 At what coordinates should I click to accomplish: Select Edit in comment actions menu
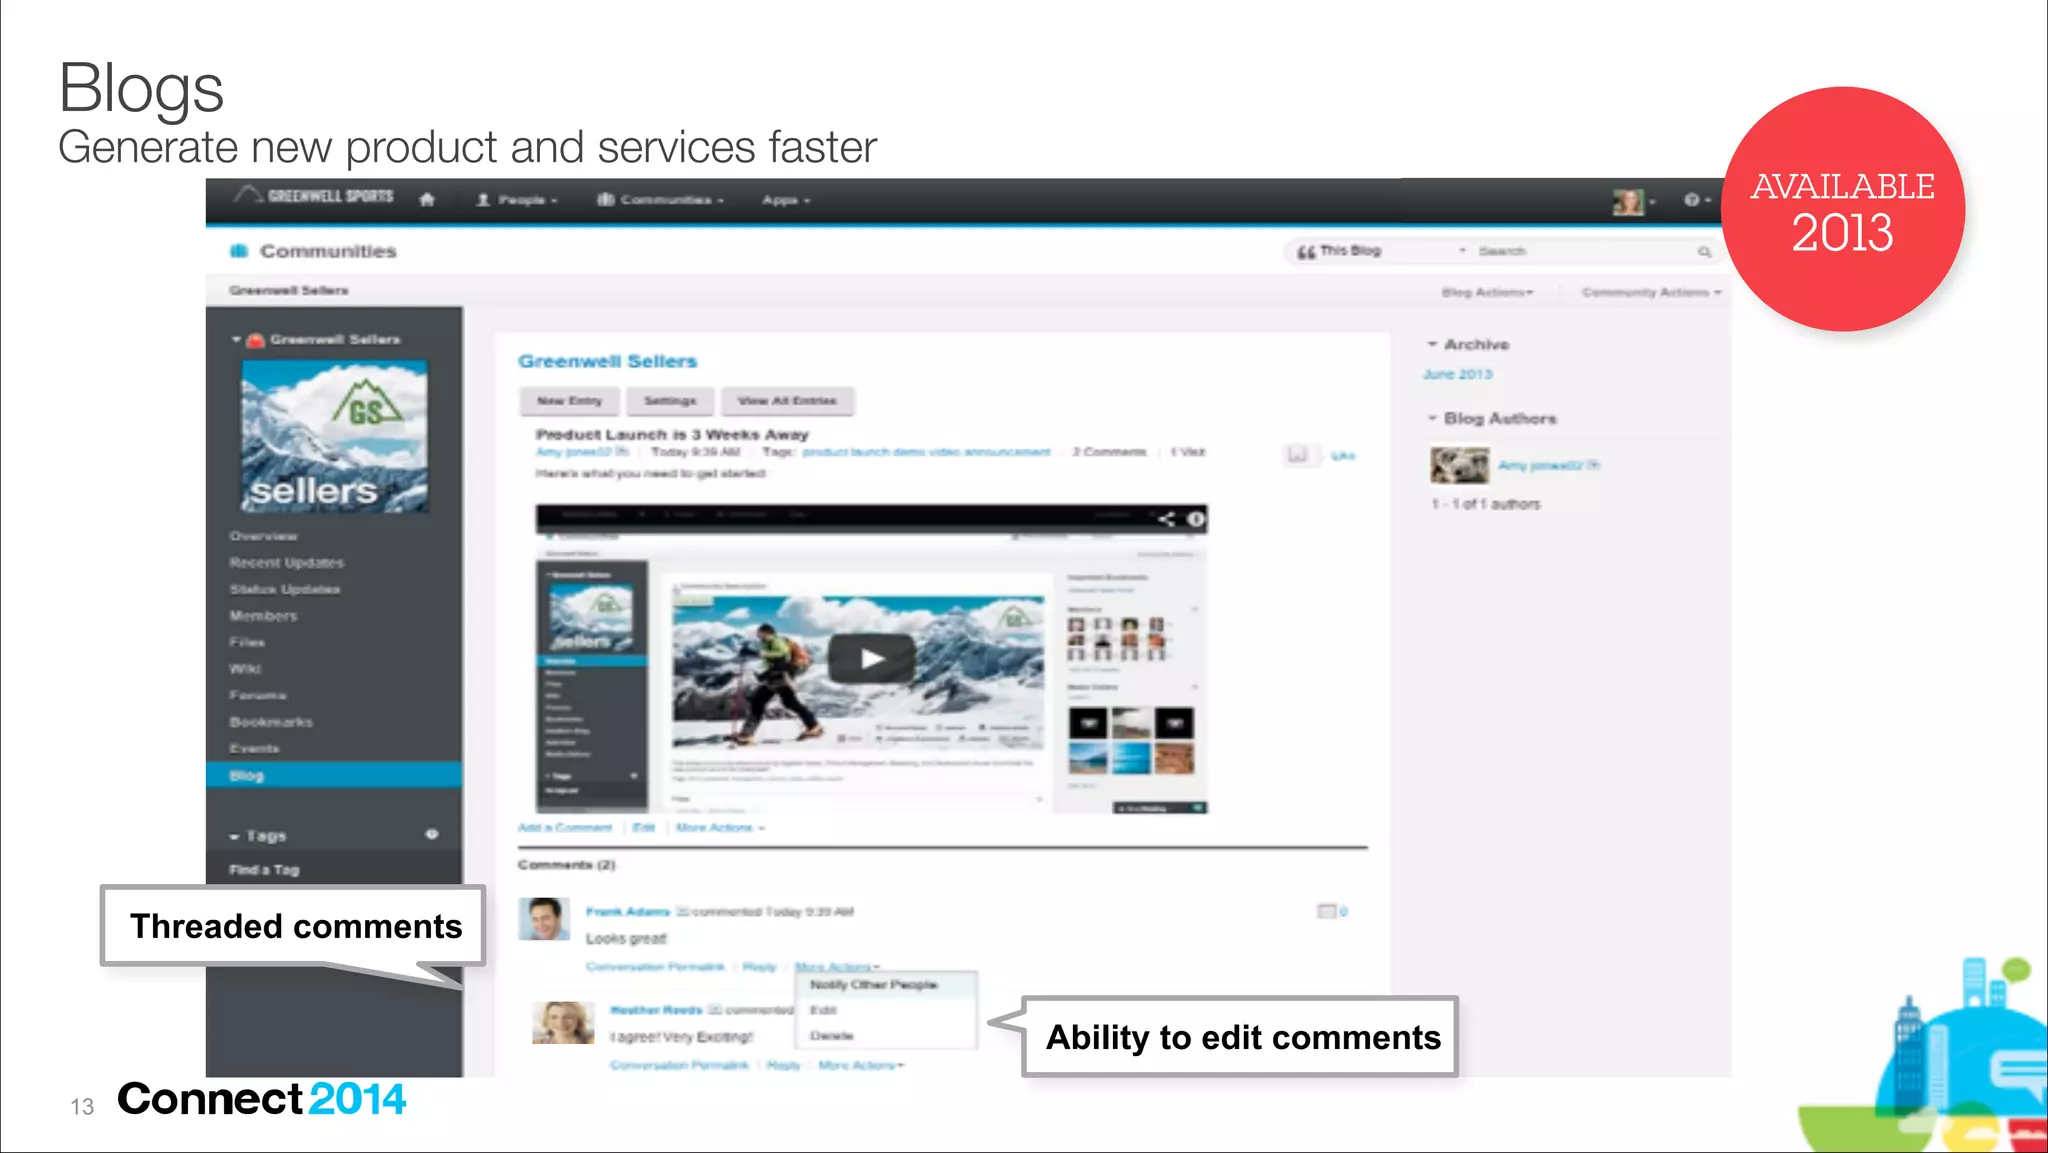coord(822,1011)
